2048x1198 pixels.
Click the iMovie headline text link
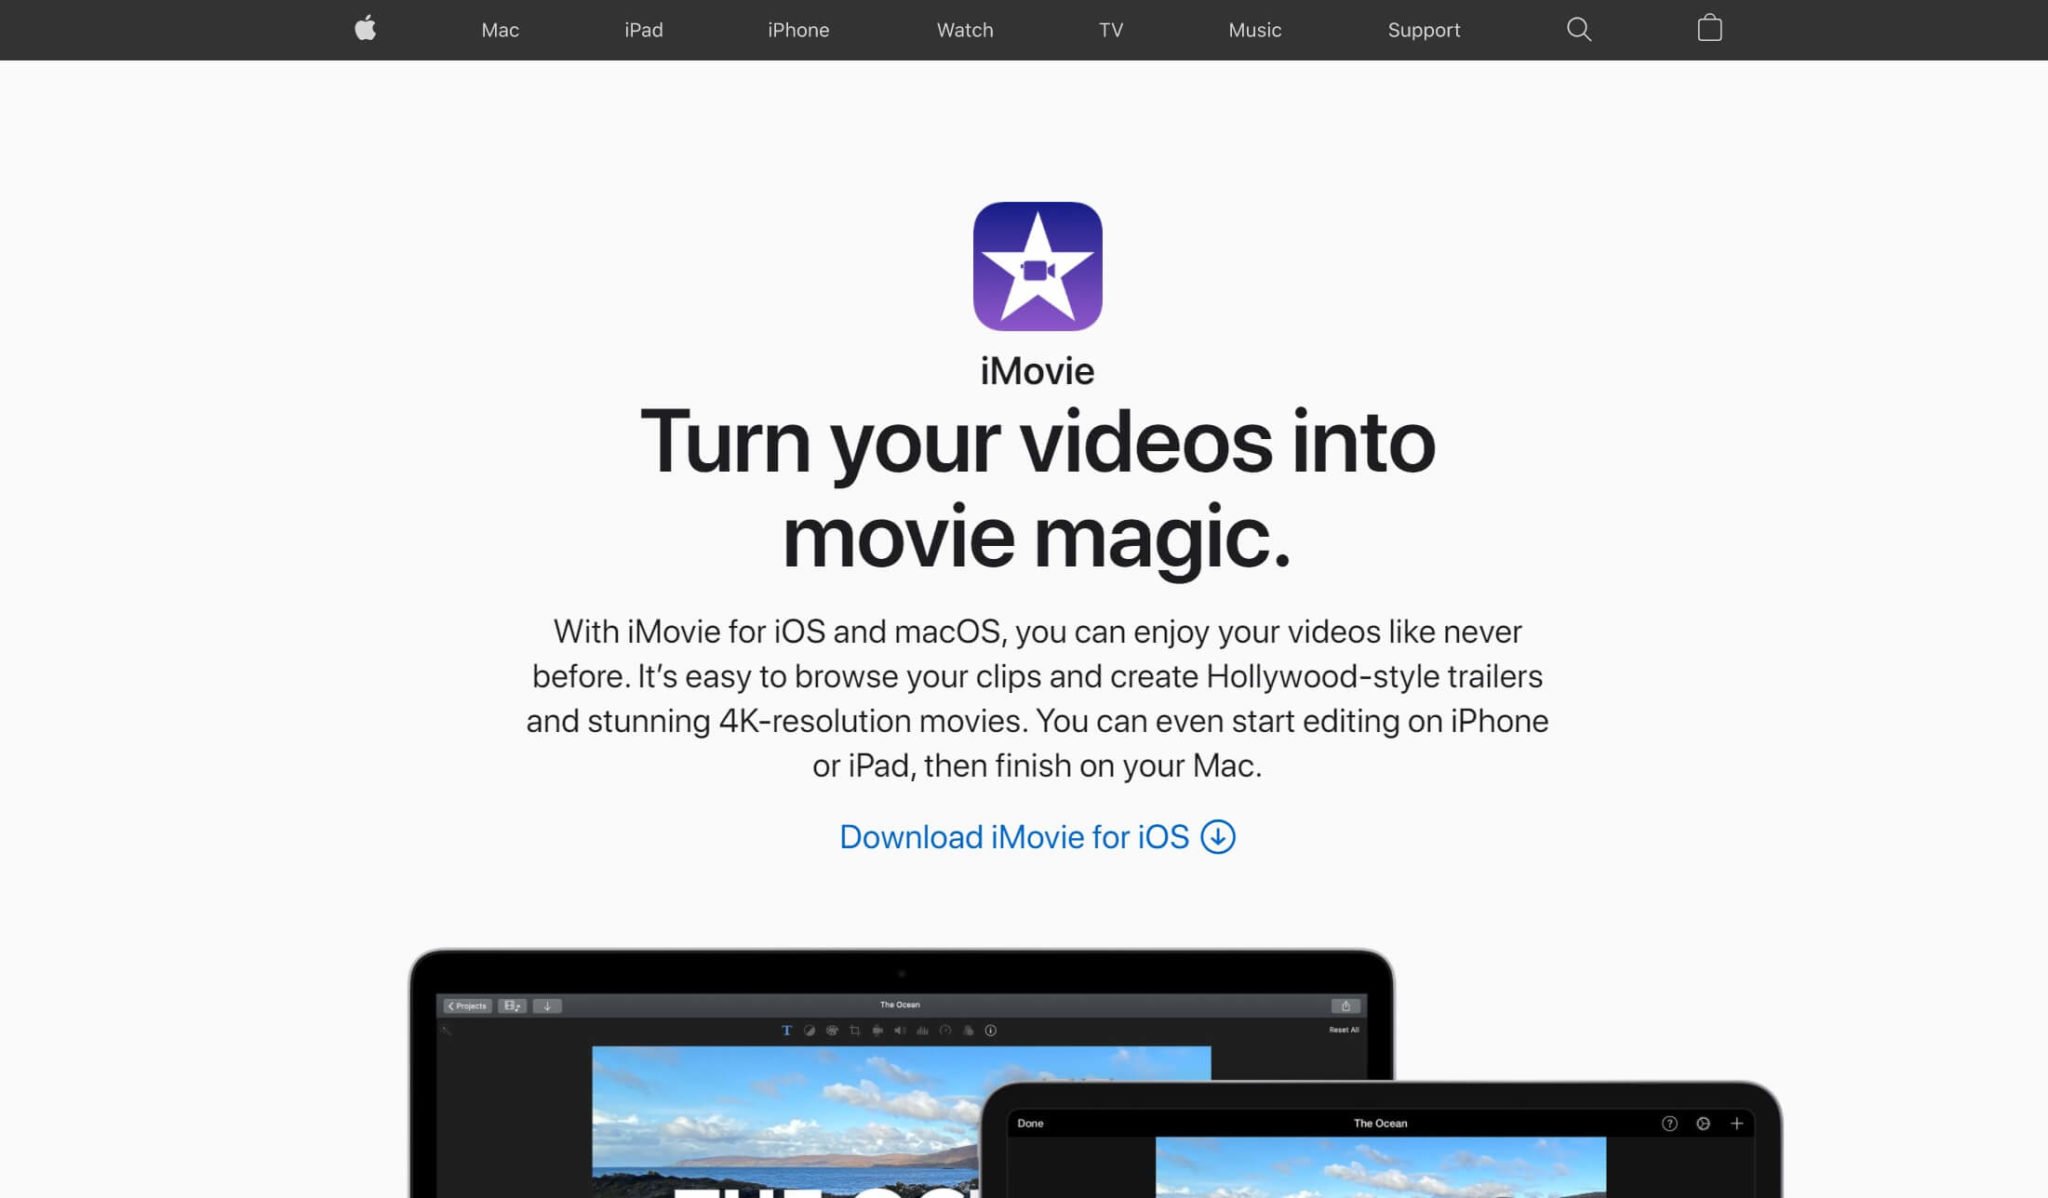tap(1038, 371)
